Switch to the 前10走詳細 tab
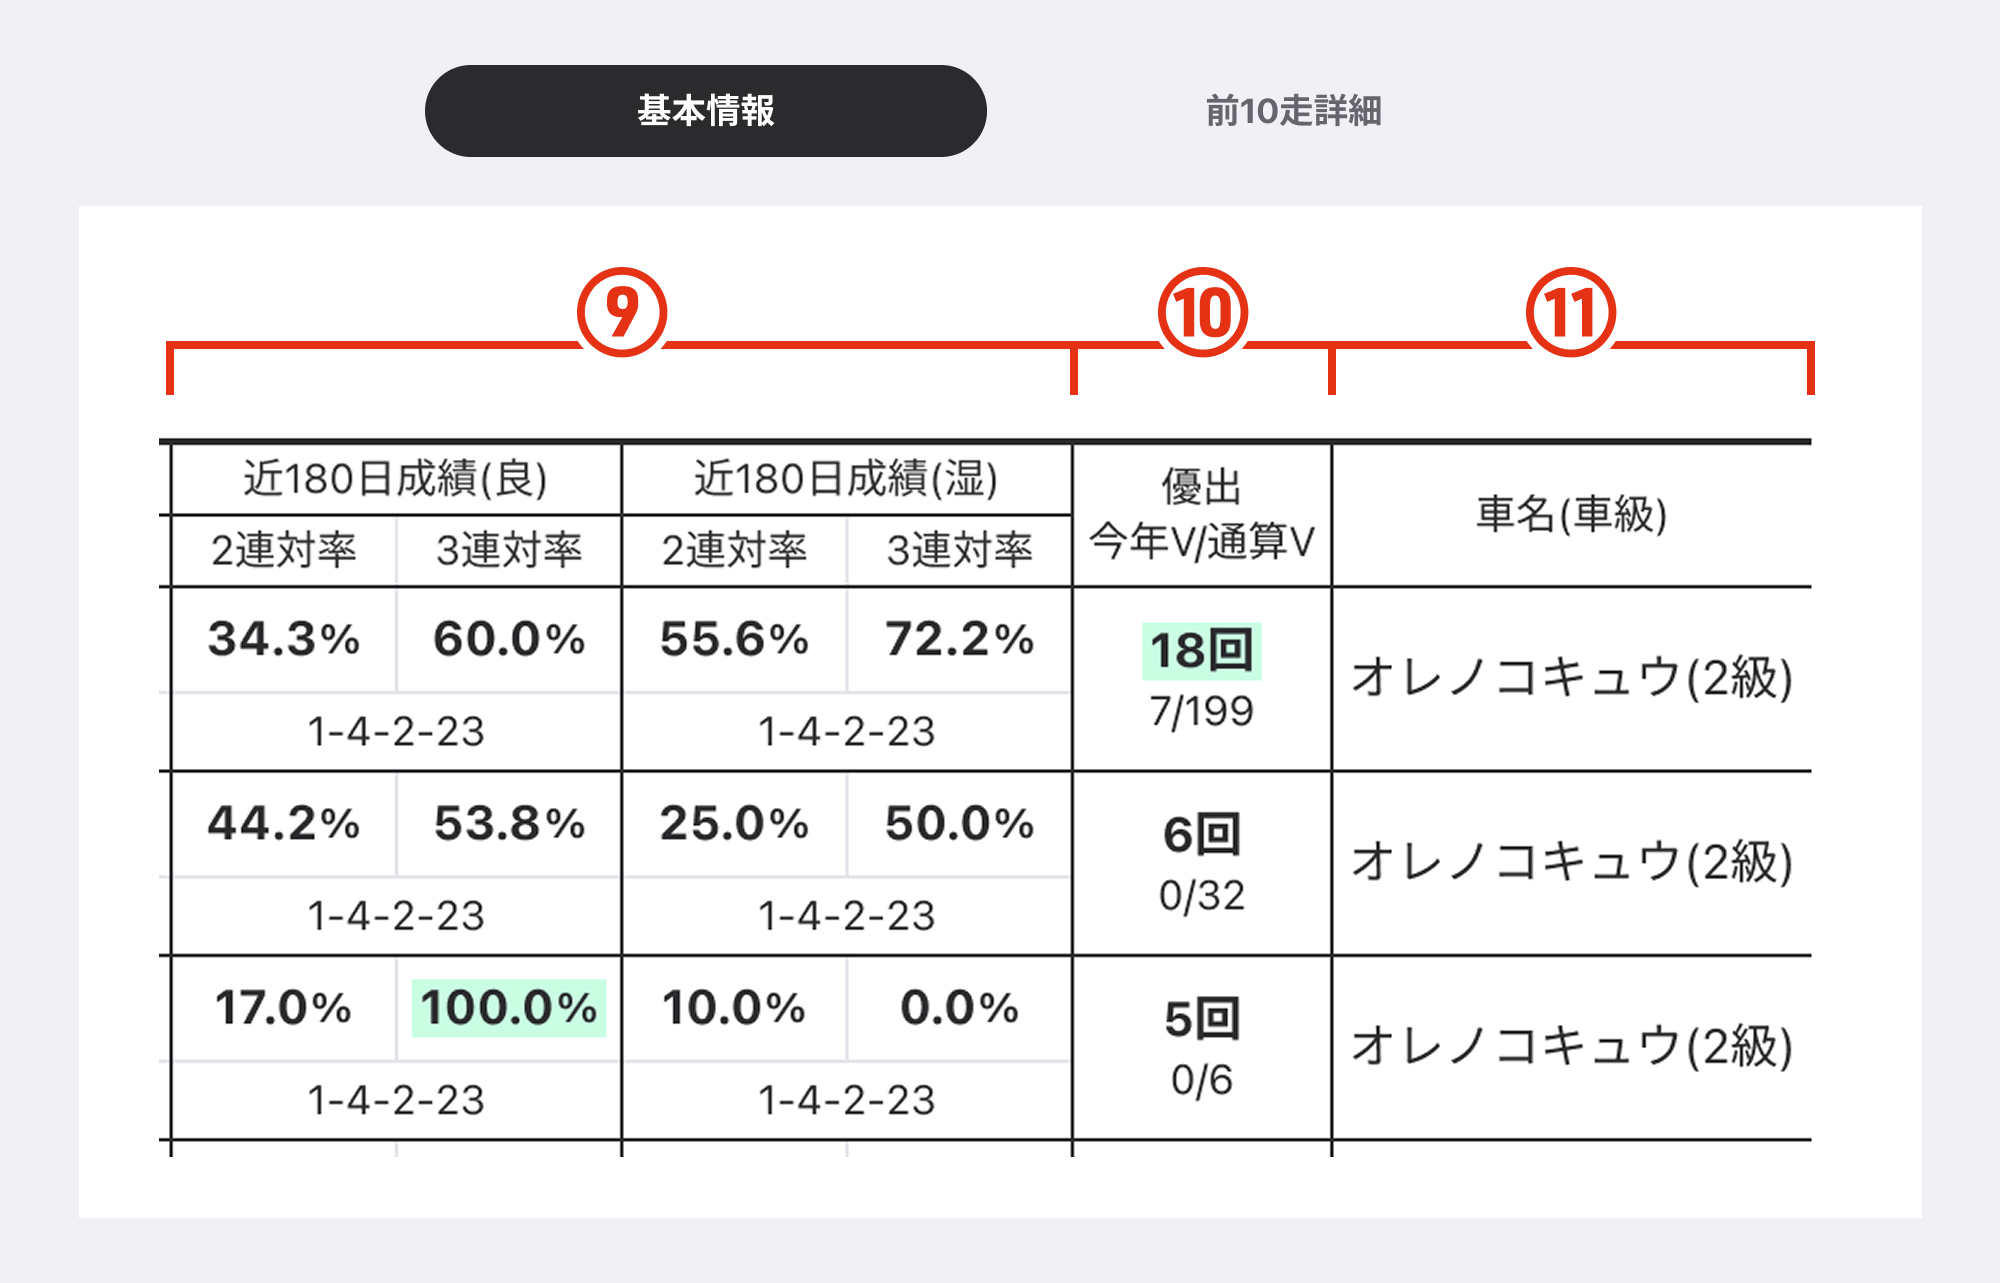Viewport: 2000px width, 1283px height. pos(1293,111)
